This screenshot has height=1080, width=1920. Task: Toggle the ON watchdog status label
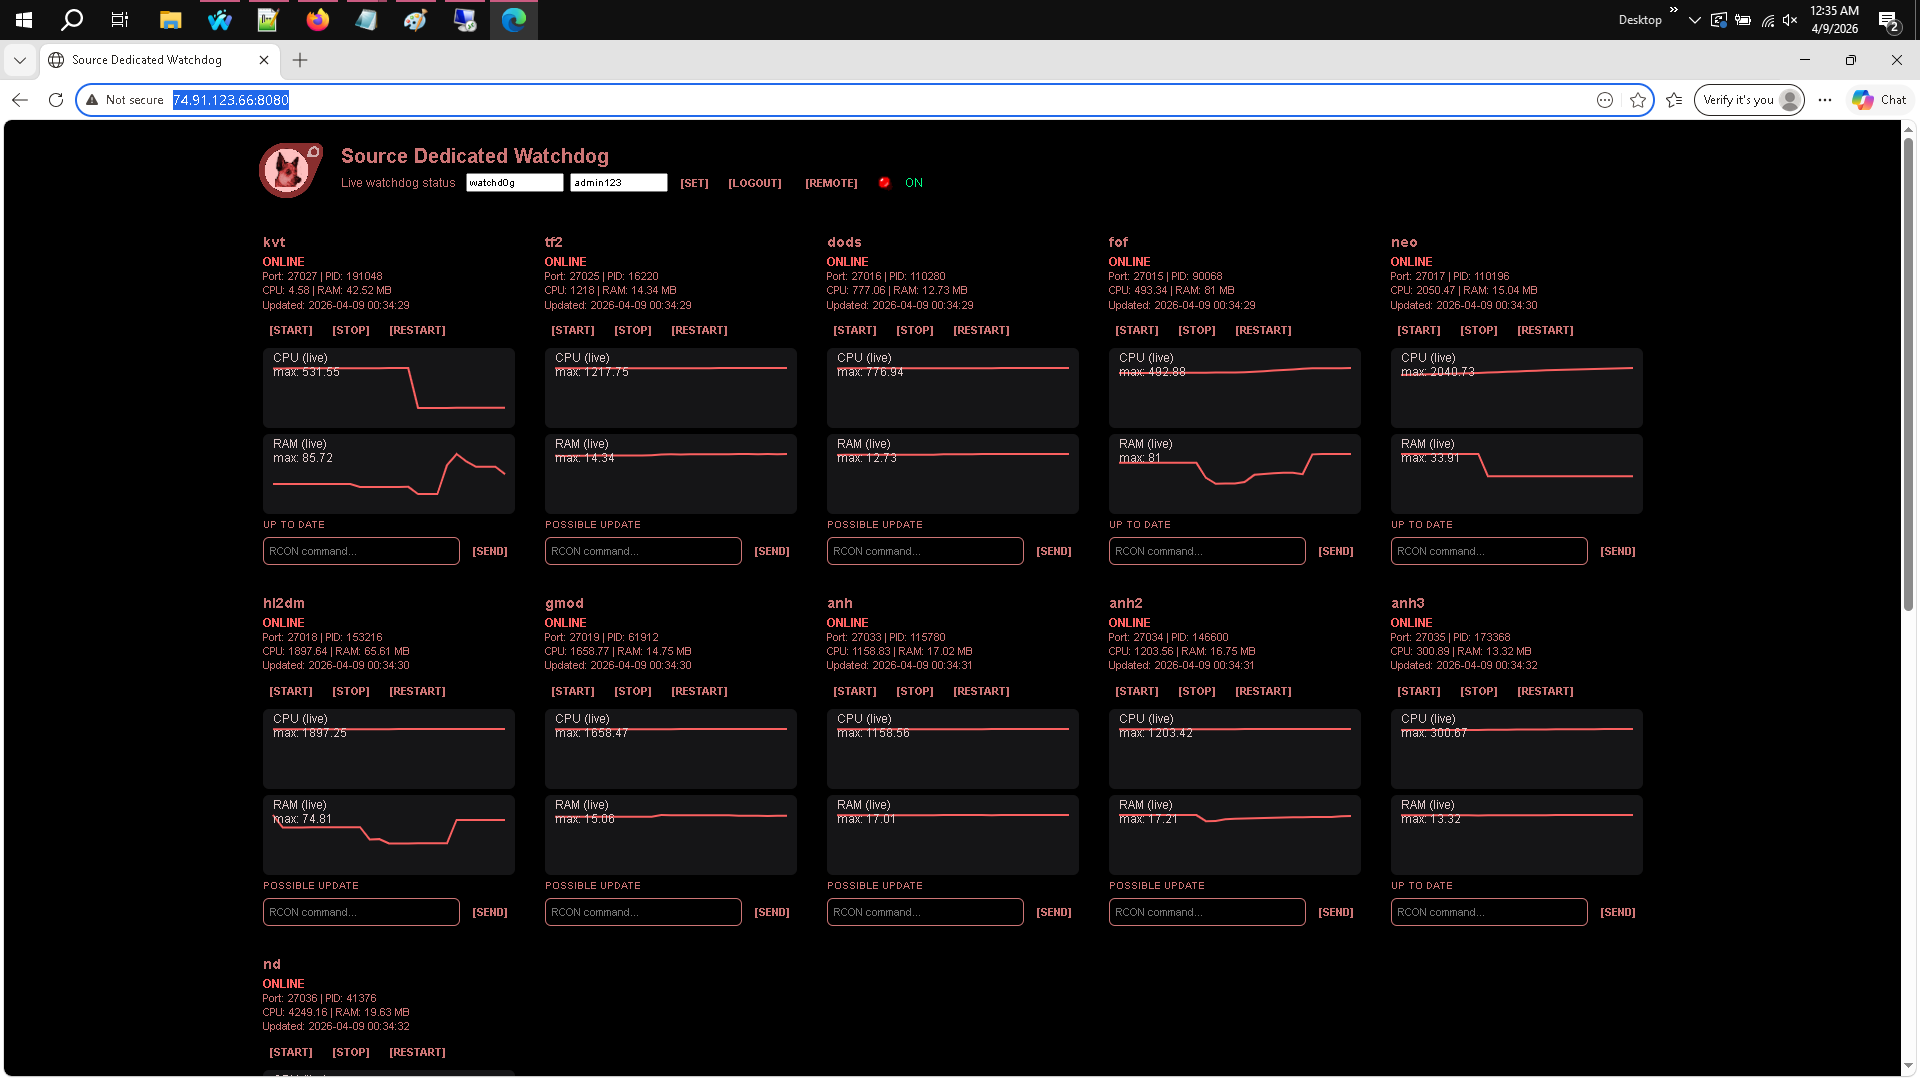(x=914, y=183)
